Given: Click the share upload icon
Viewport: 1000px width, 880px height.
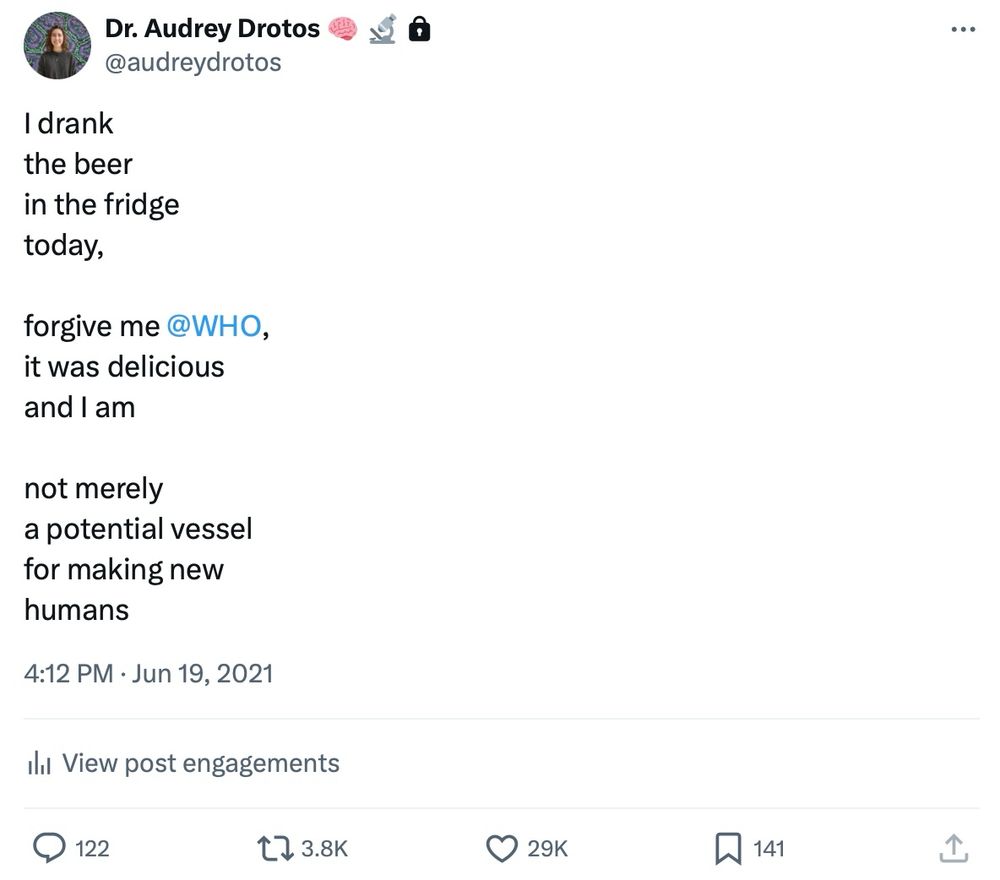Looking at the screenshot, I should 953,849.
